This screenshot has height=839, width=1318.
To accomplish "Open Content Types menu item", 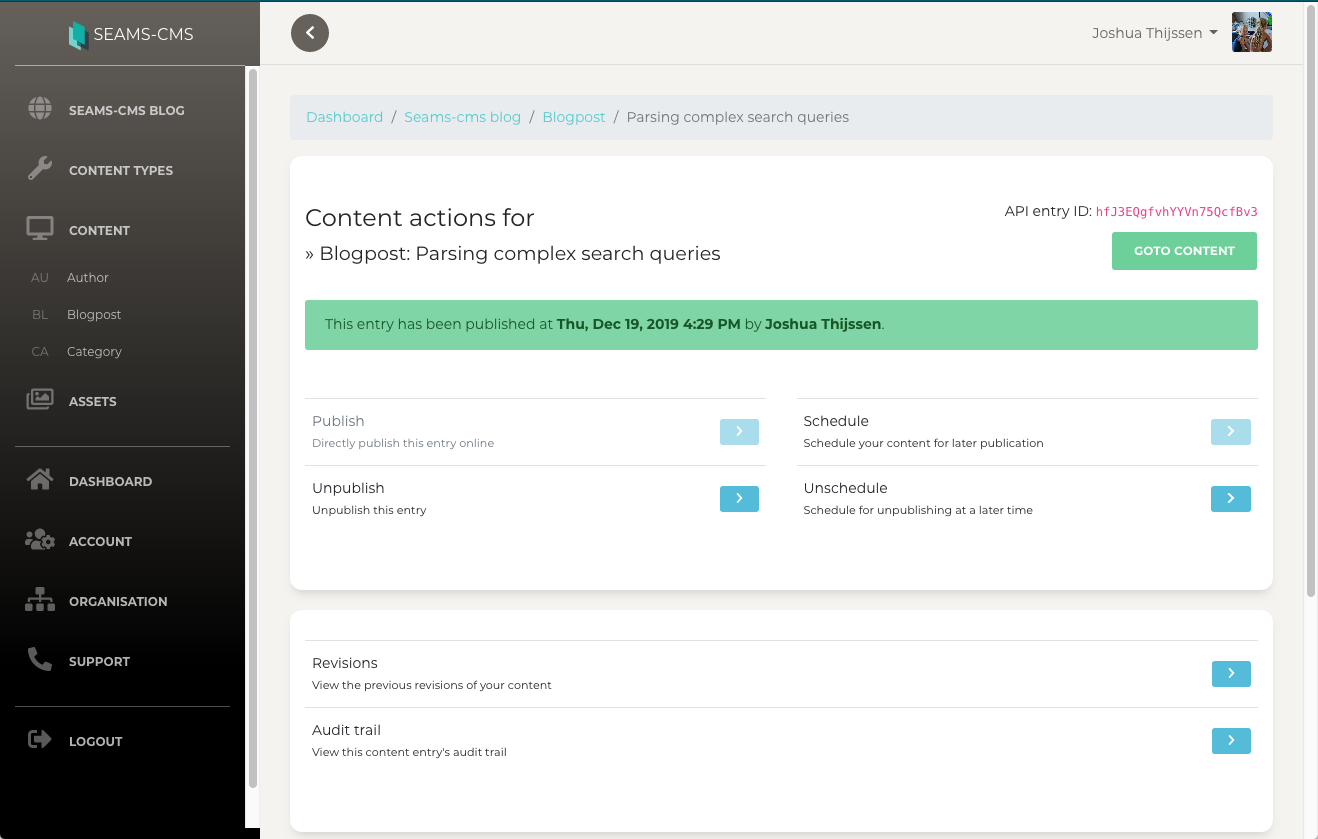I will coord(121,170).
